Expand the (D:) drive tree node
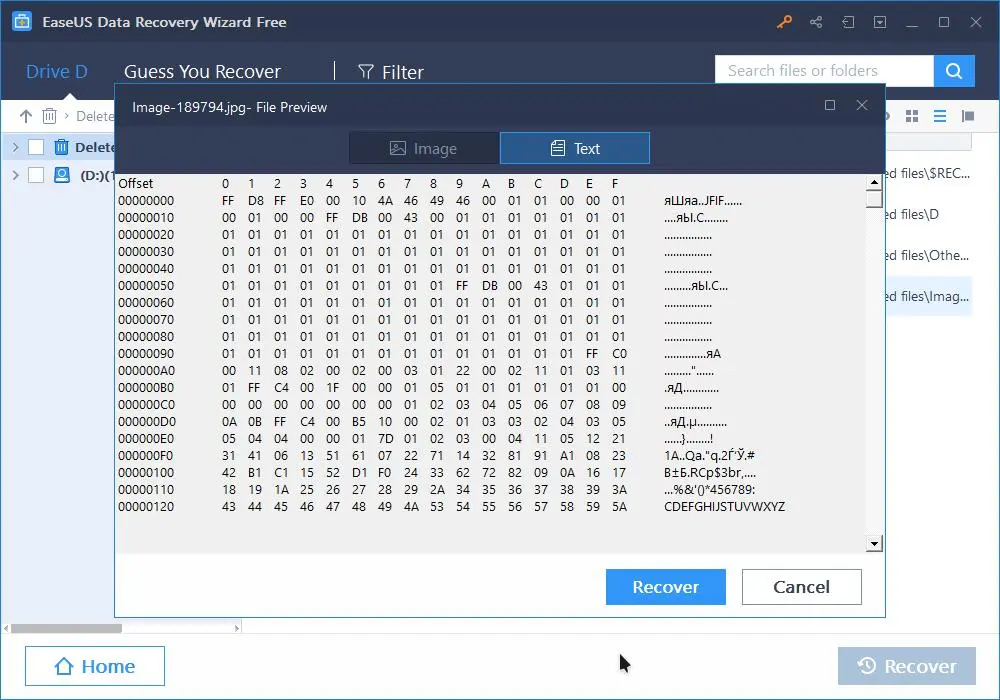1000x700 pixels. (x=16, y=175)
